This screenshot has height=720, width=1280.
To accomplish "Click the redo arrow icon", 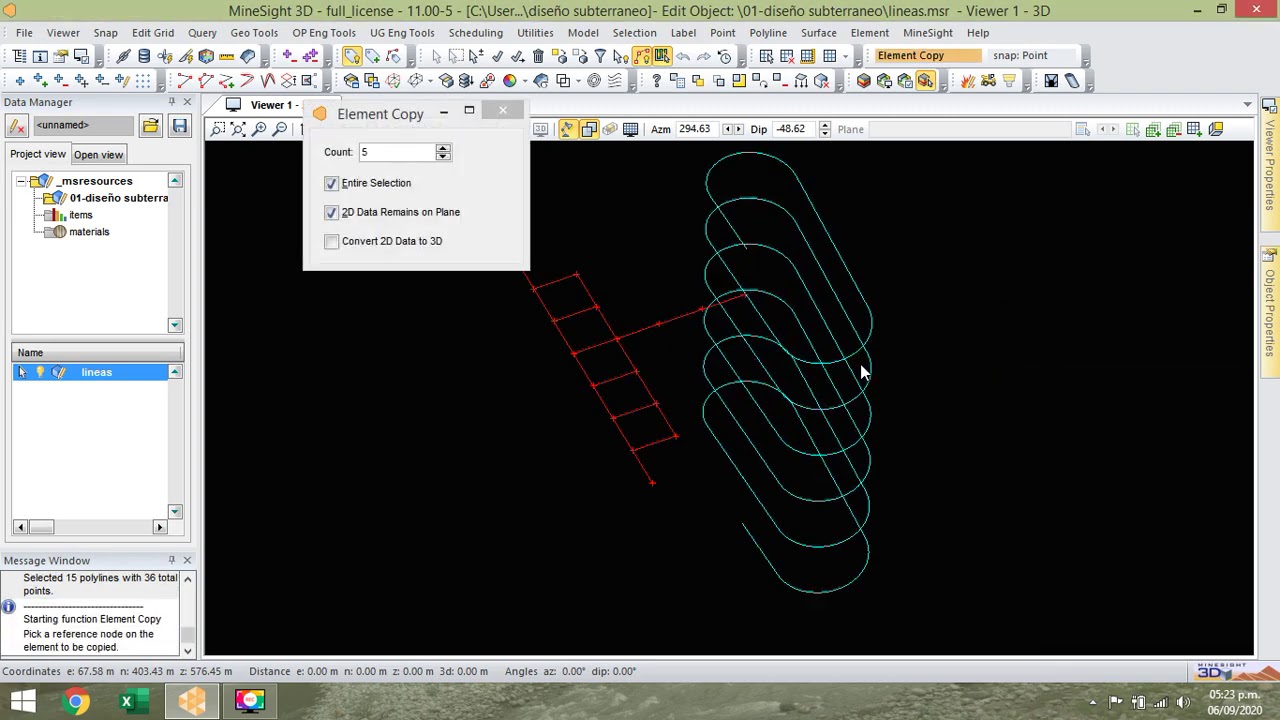I will (703, 55).
